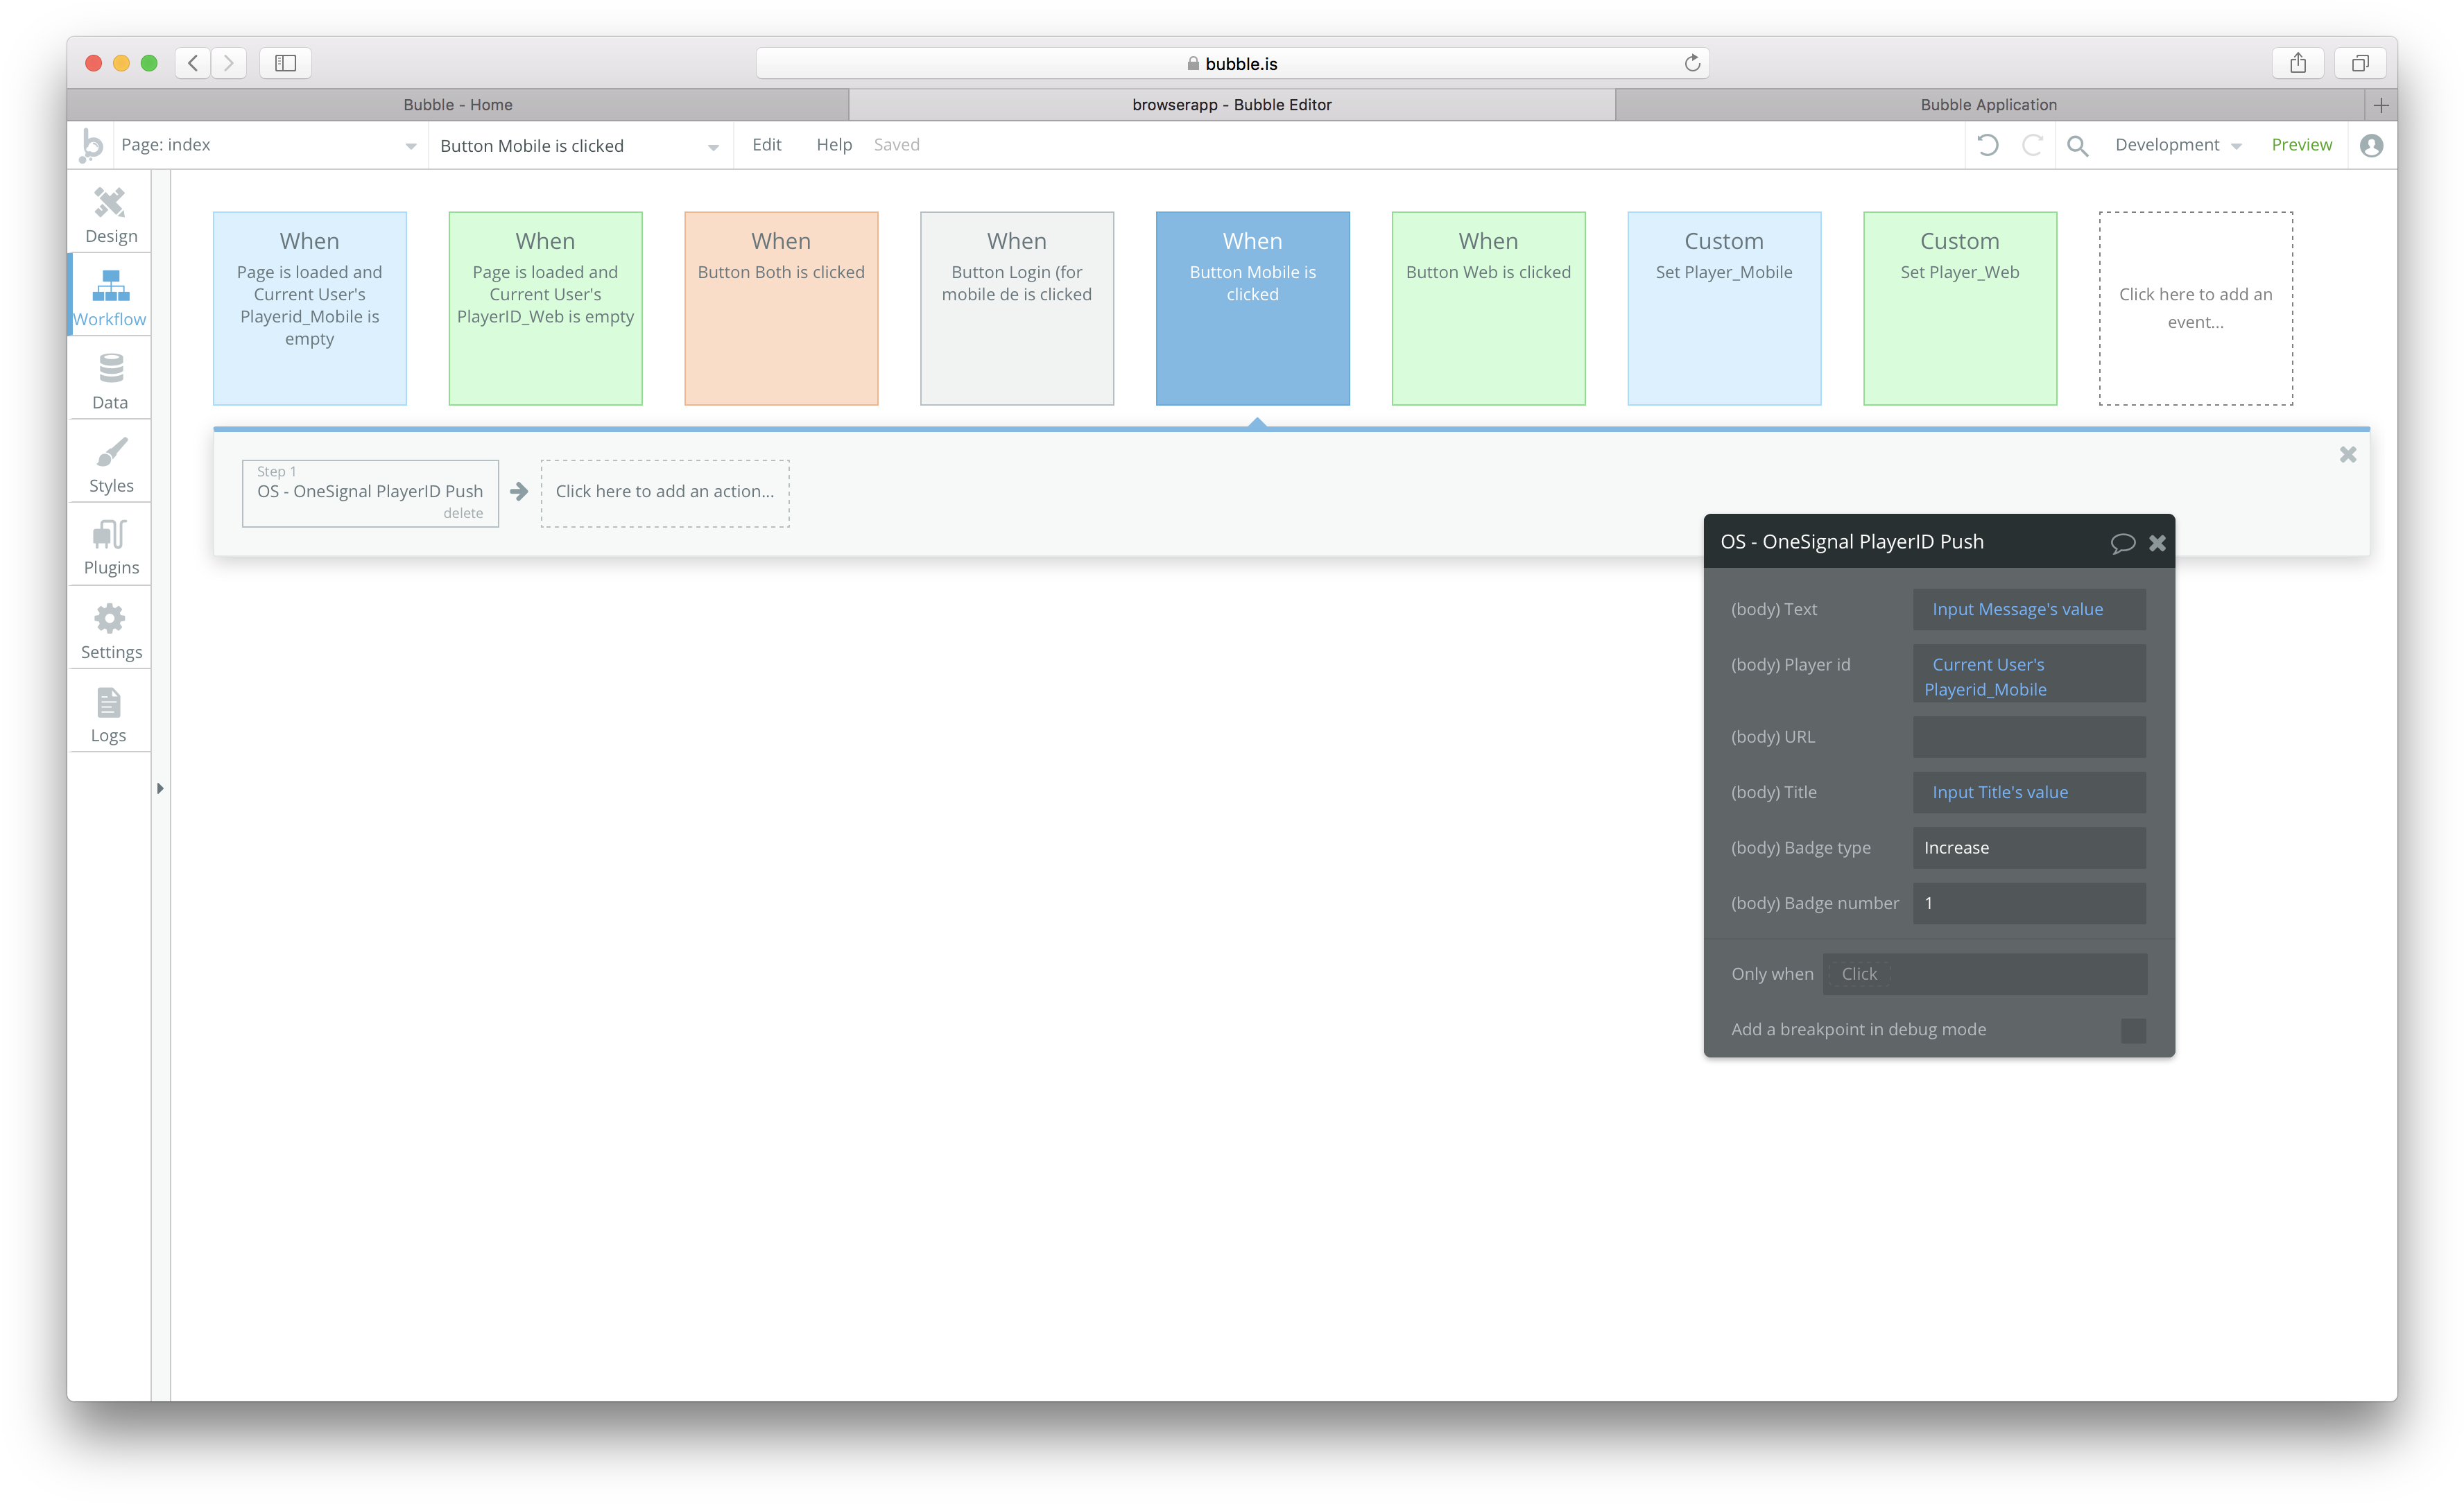Image resolution: width=2464 pixels, height=1504 pixels.
Task: Delete Step 1 OneSignal action
Action: pyautogui.click(x=463, y=513)
